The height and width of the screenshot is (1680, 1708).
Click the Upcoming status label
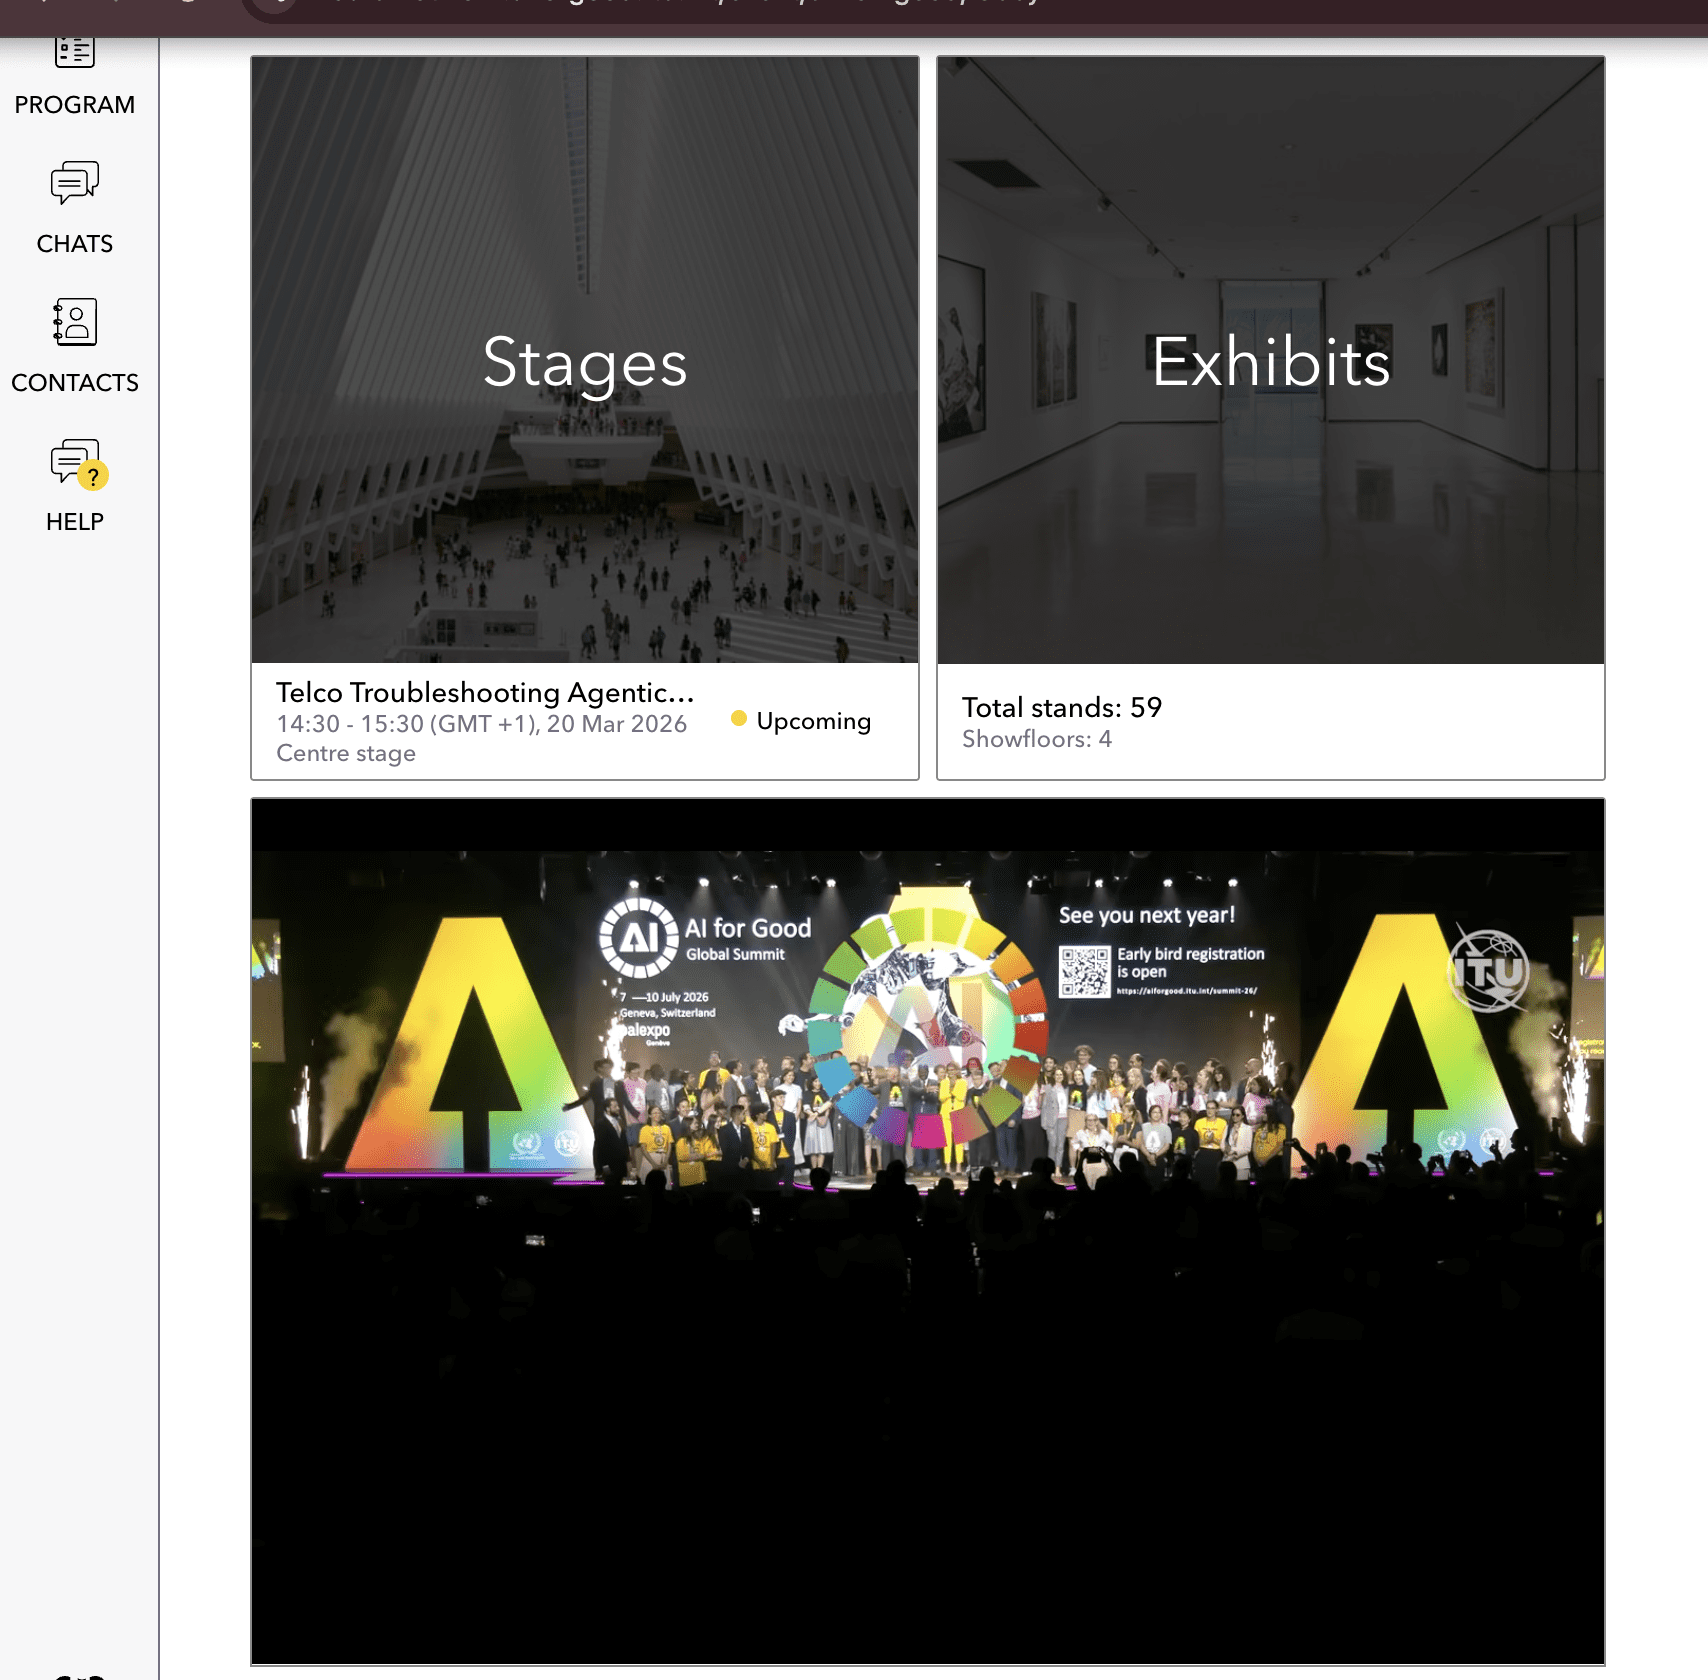click(x=813, y=721)
